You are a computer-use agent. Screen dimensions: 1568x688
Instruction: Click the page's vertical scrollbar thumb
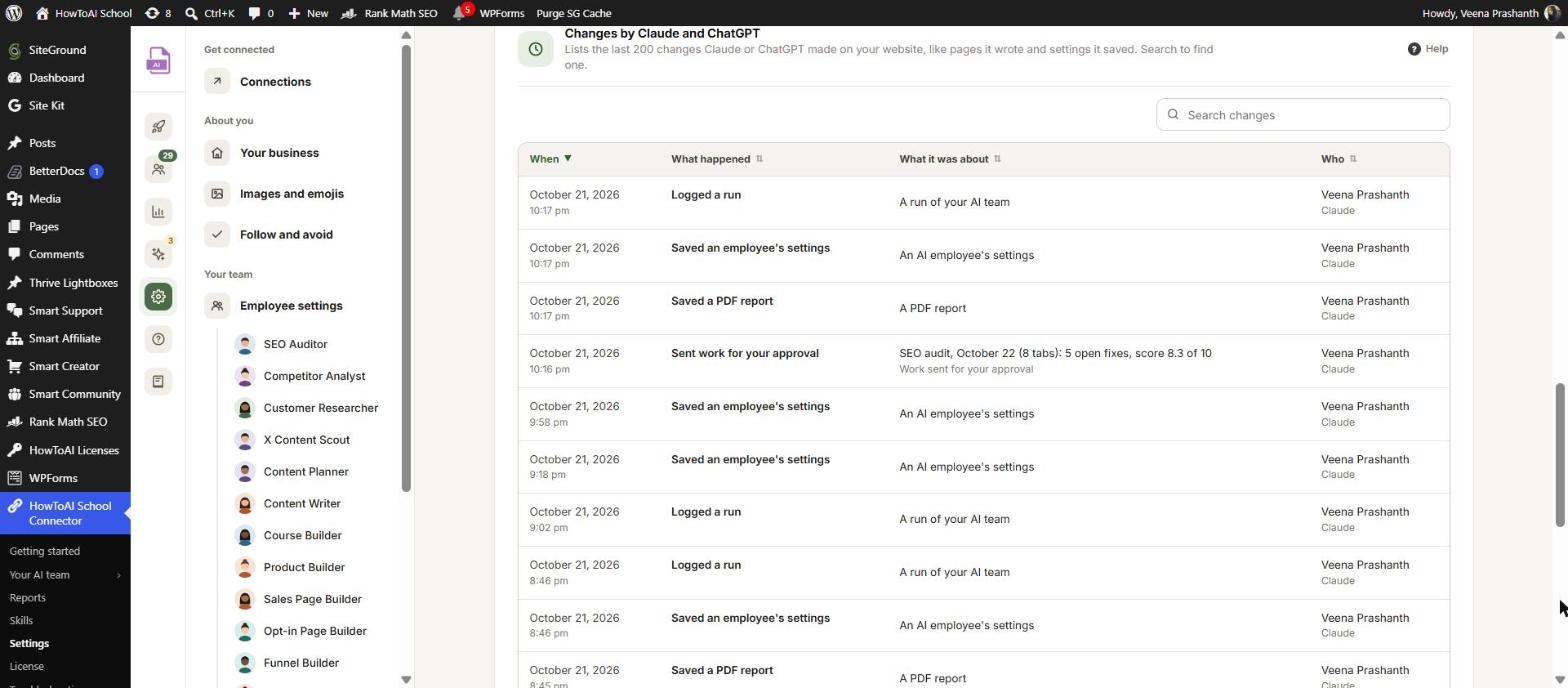[1560, 455]
